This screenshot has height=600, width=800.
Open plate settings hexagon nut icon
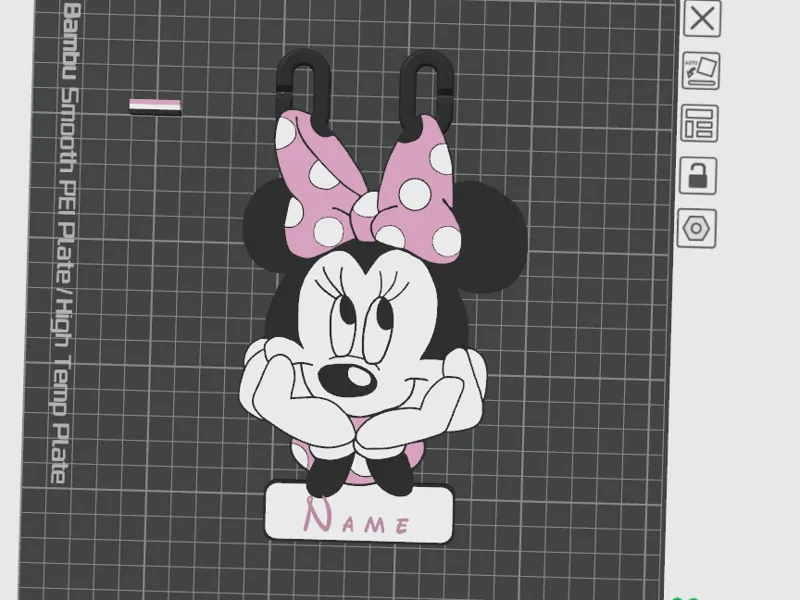(696, 228)
